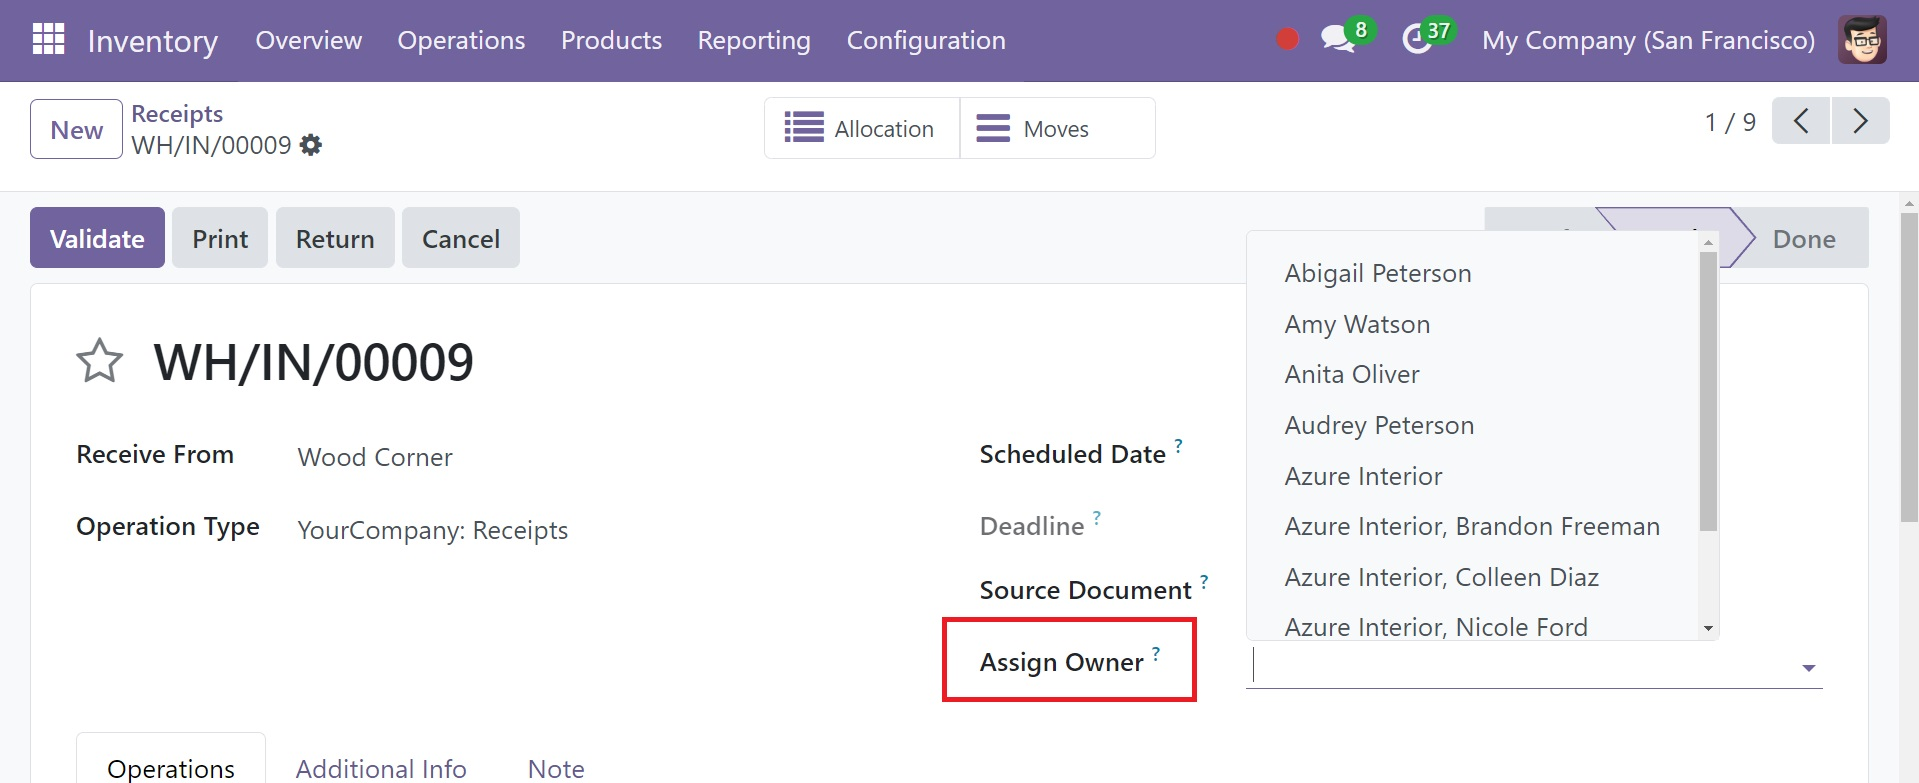This screenshot has width=1919, height=783.
Task: Click the gear icon beside WH/IN/00009
Action: pos(311,145)
